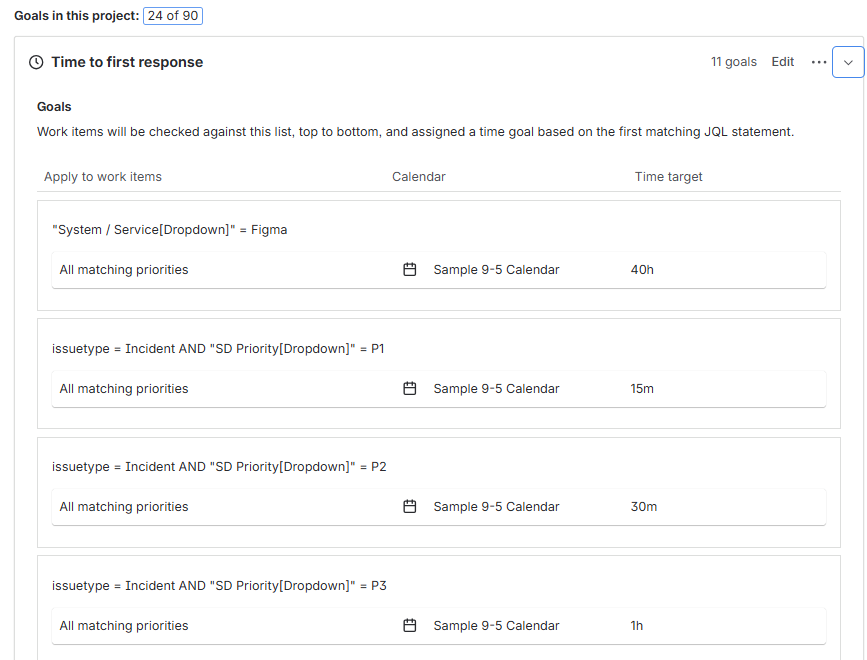Select the P1 incident JQL statement
867x660 pixels.
[219, 348]
